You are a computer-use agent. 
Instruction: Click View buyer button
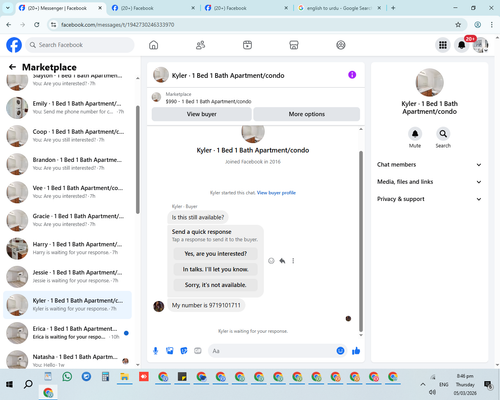[x=202, y=114]
